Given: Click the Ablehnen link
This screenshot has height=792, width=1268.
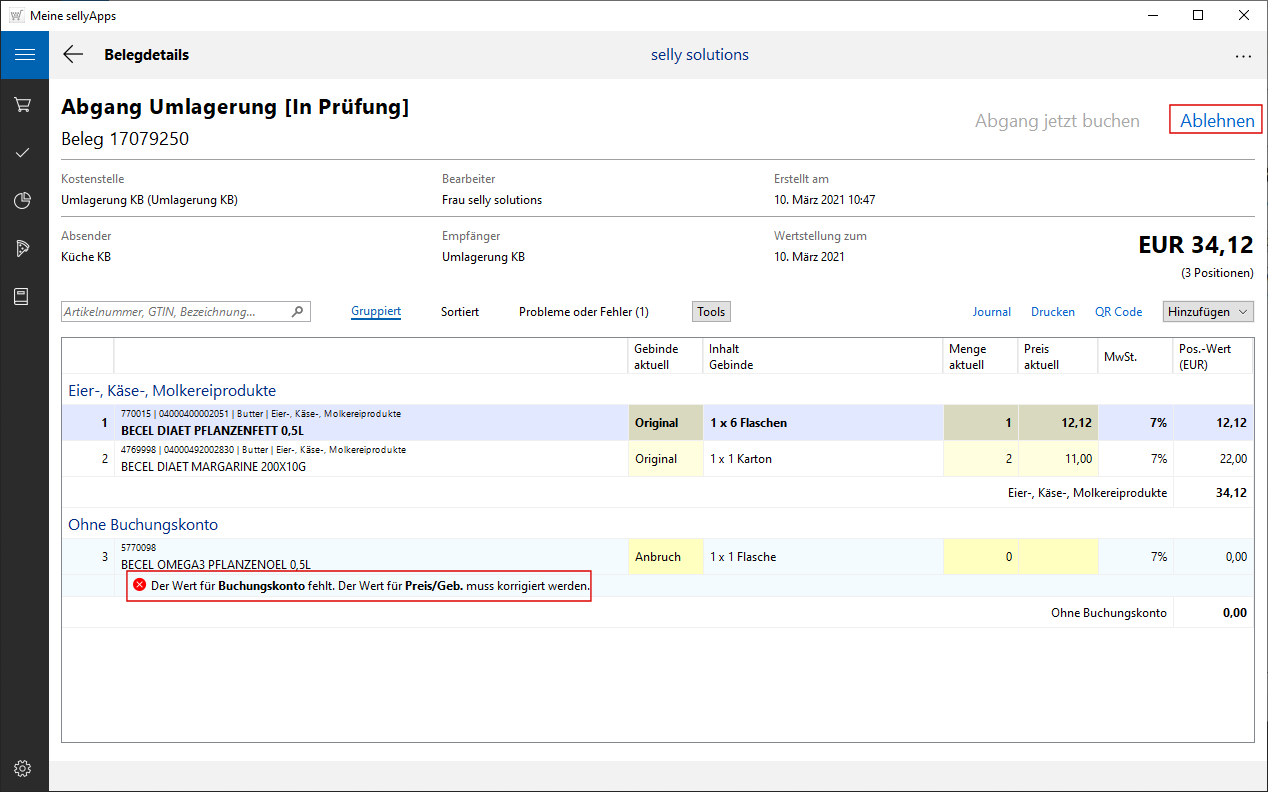Looking at the screenshot, I should click(x=1217, y=121).
